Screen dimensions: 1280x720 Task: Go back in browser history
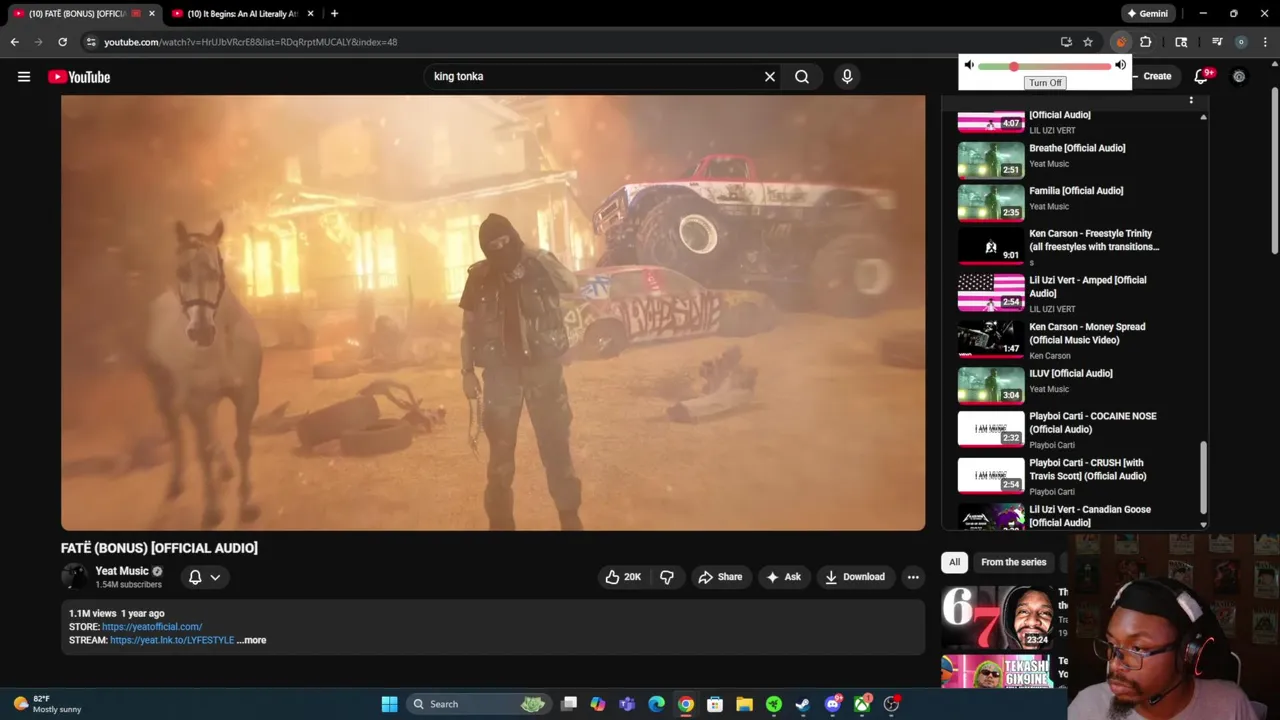click(14, 42)
